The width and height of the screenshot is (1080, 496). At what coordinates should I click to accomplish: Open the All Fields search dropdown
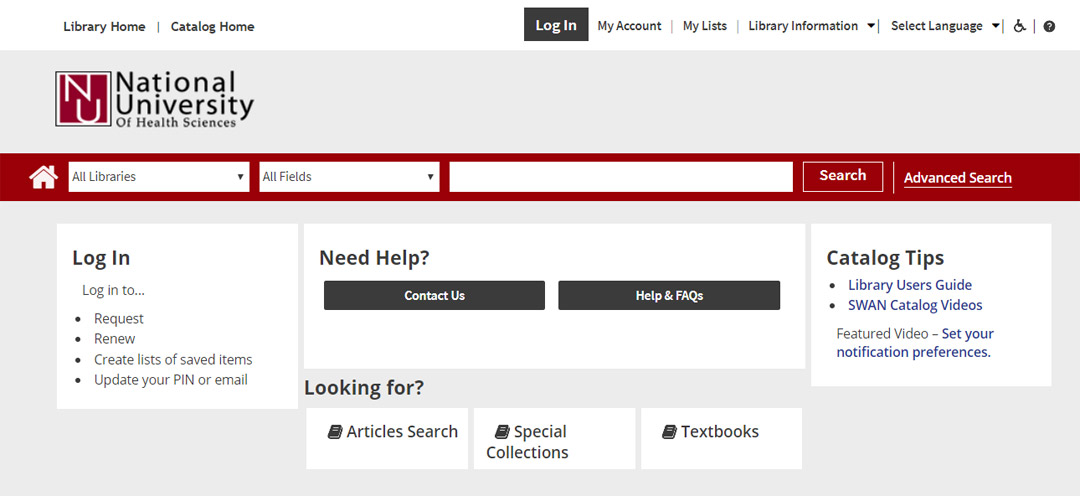(349, 177)
